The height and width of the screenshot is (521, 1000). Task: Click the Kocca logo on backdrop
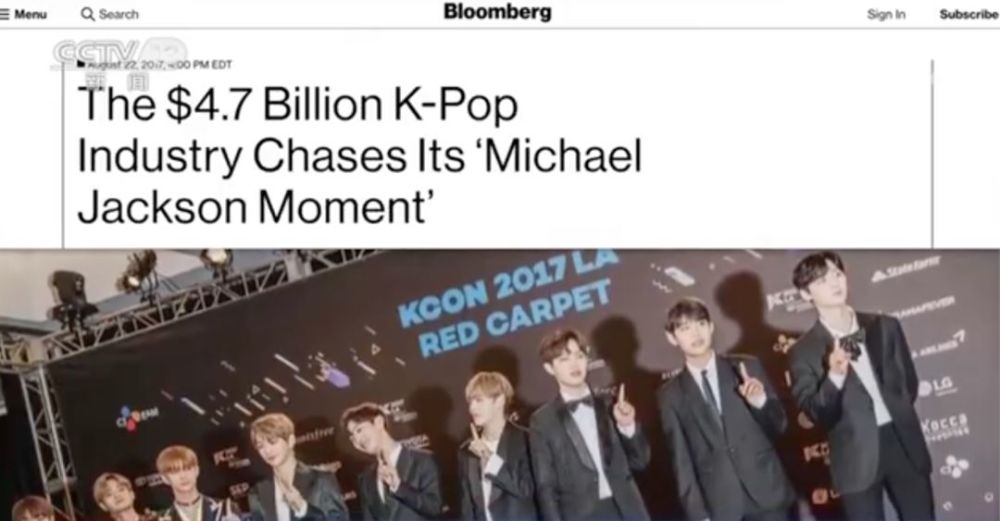pyautogui.click(x=945, y=423)
